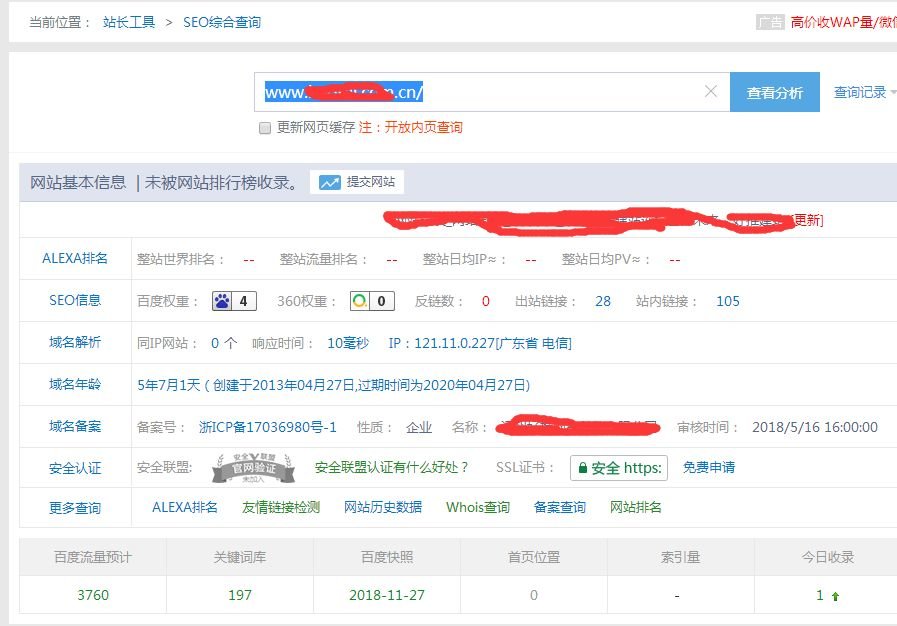The height and width of the screenshot is (626, 897).
Task: Clear the URL using the X icon
Action: pyautogui.click(x=710, y=91)
